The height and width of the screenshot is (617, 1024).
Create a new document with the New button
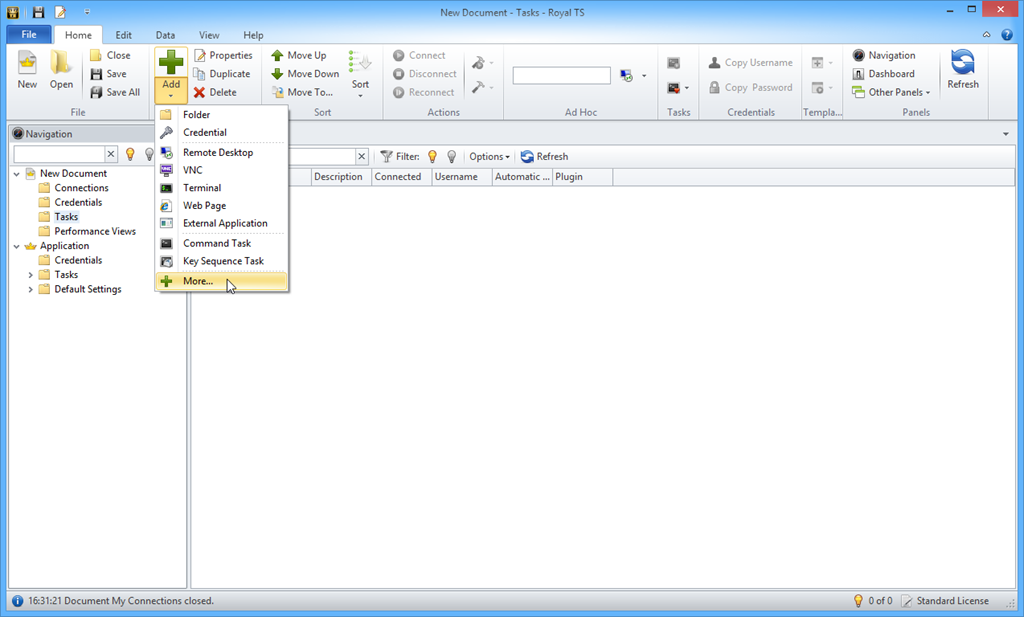27,70
